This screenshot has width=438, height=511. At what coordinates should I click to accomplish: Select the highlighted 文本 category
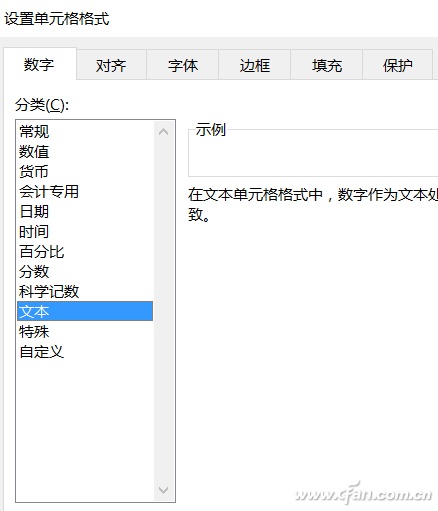[x=85, y=311]
